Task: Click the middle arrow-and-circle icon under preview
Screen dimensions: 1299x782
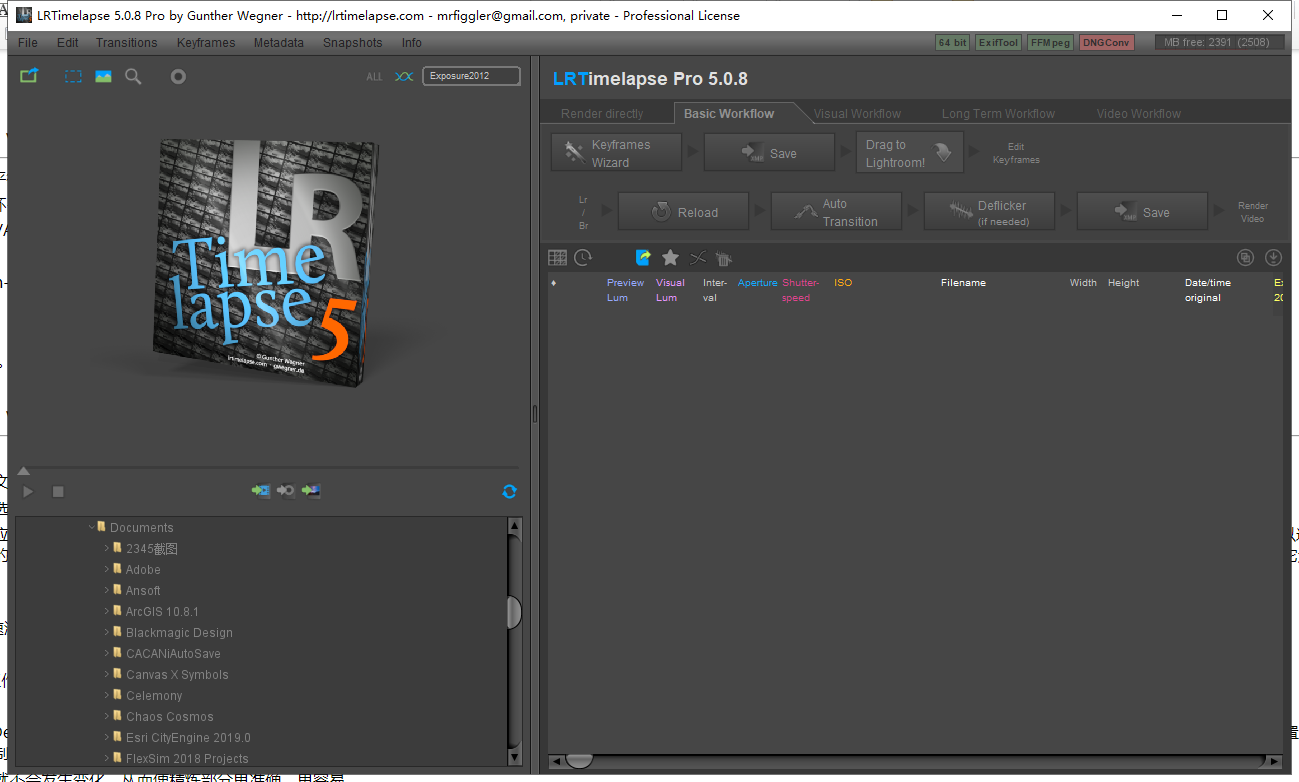Action: click(286, 491)
